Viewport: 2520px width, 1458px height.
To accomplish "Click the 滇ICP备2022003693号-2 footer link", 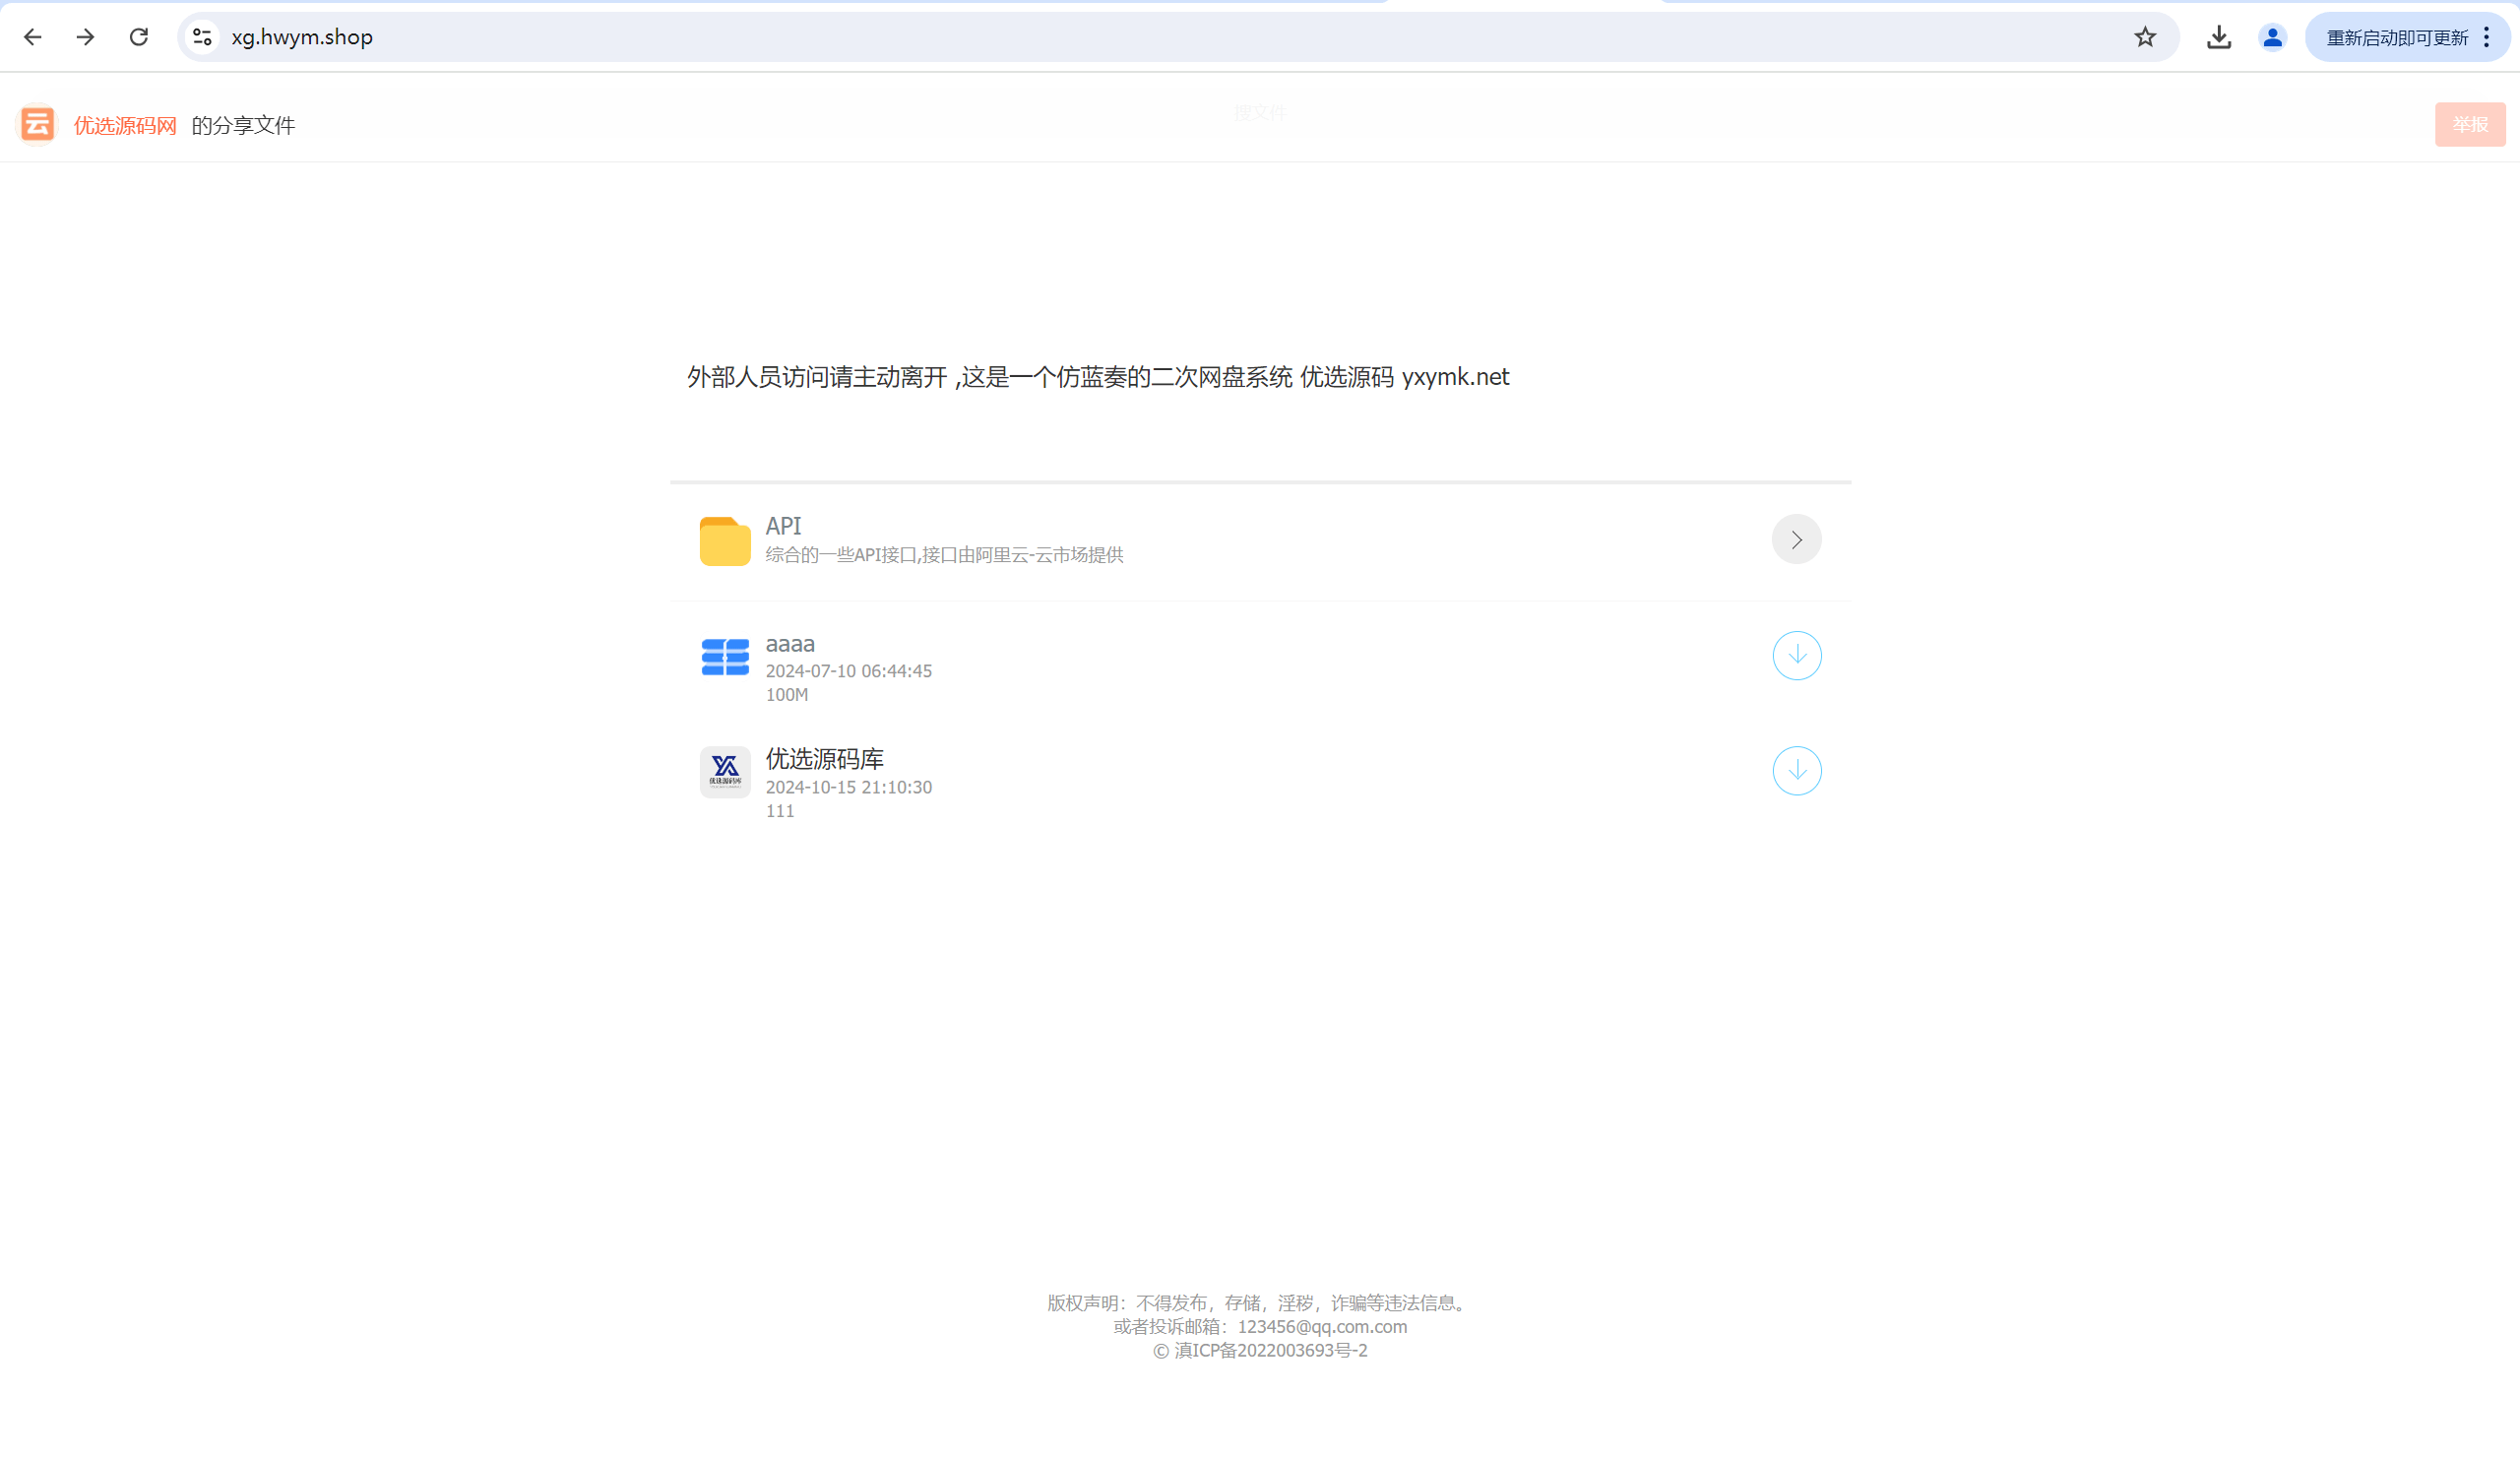I will (x=1270, y=1350).
